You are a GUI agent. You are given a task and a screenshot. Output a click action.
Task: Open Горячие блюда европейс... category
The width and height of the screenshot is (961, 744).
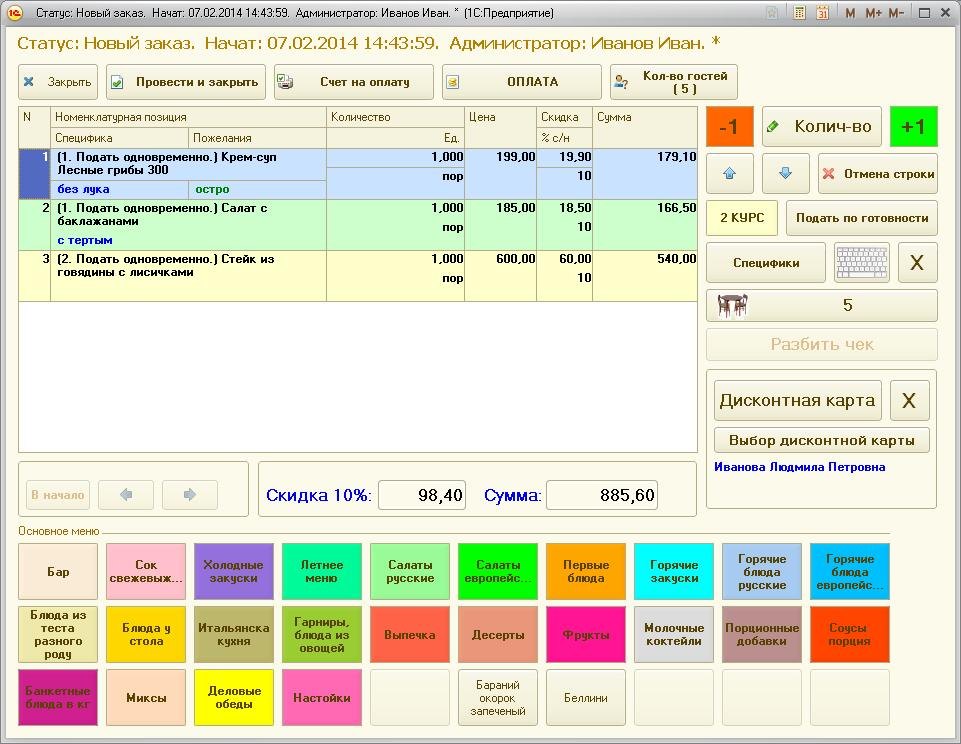[x=849, y=571]
